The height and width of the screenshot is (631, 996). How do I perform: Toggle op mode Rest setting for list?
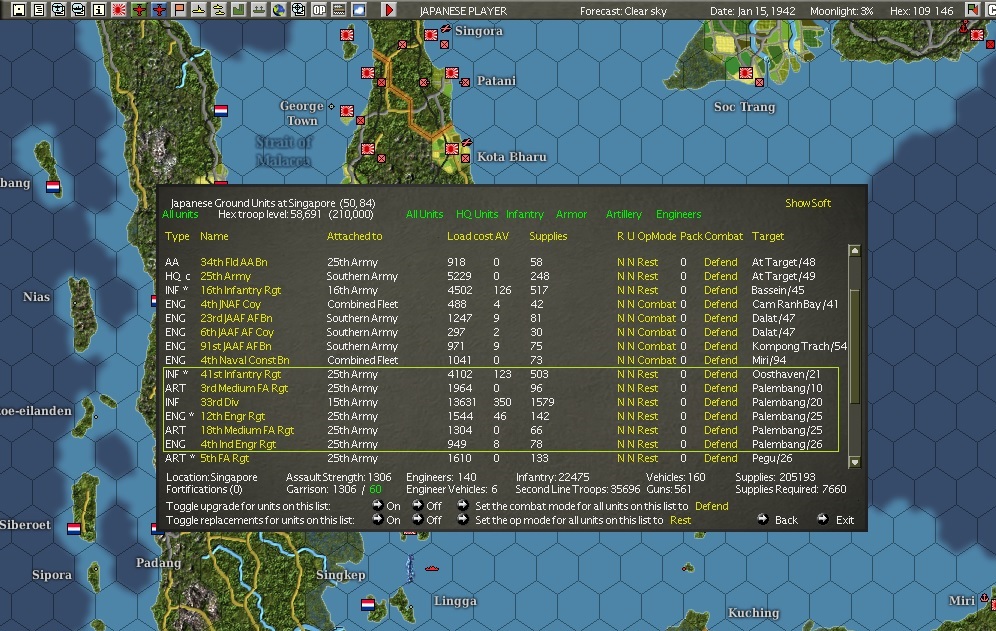click(x=680, y=520)
